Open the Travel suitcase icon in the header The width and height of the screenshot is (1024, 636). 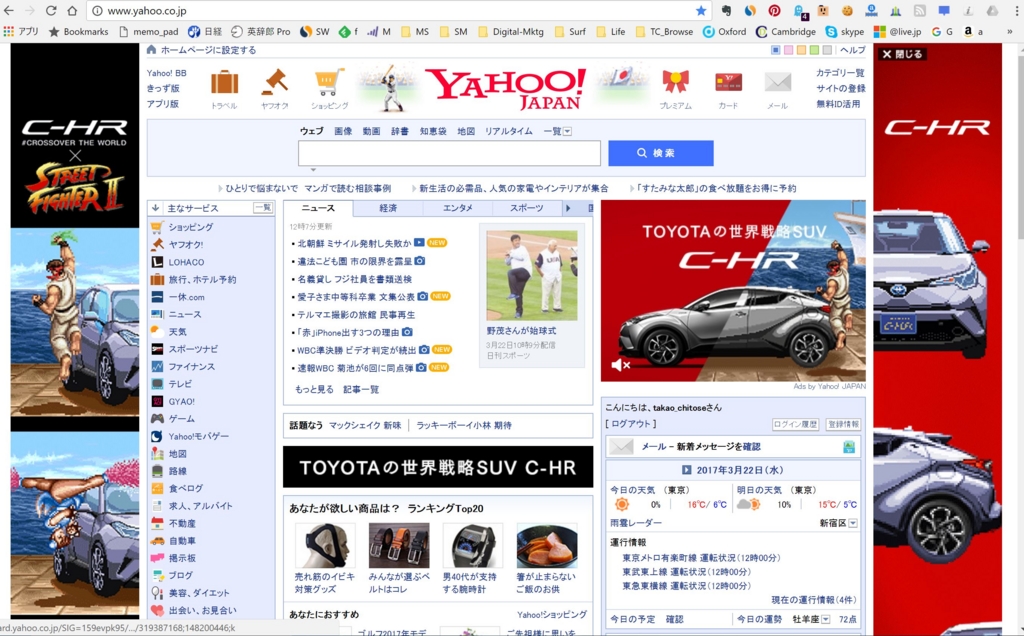pos(224,84)
